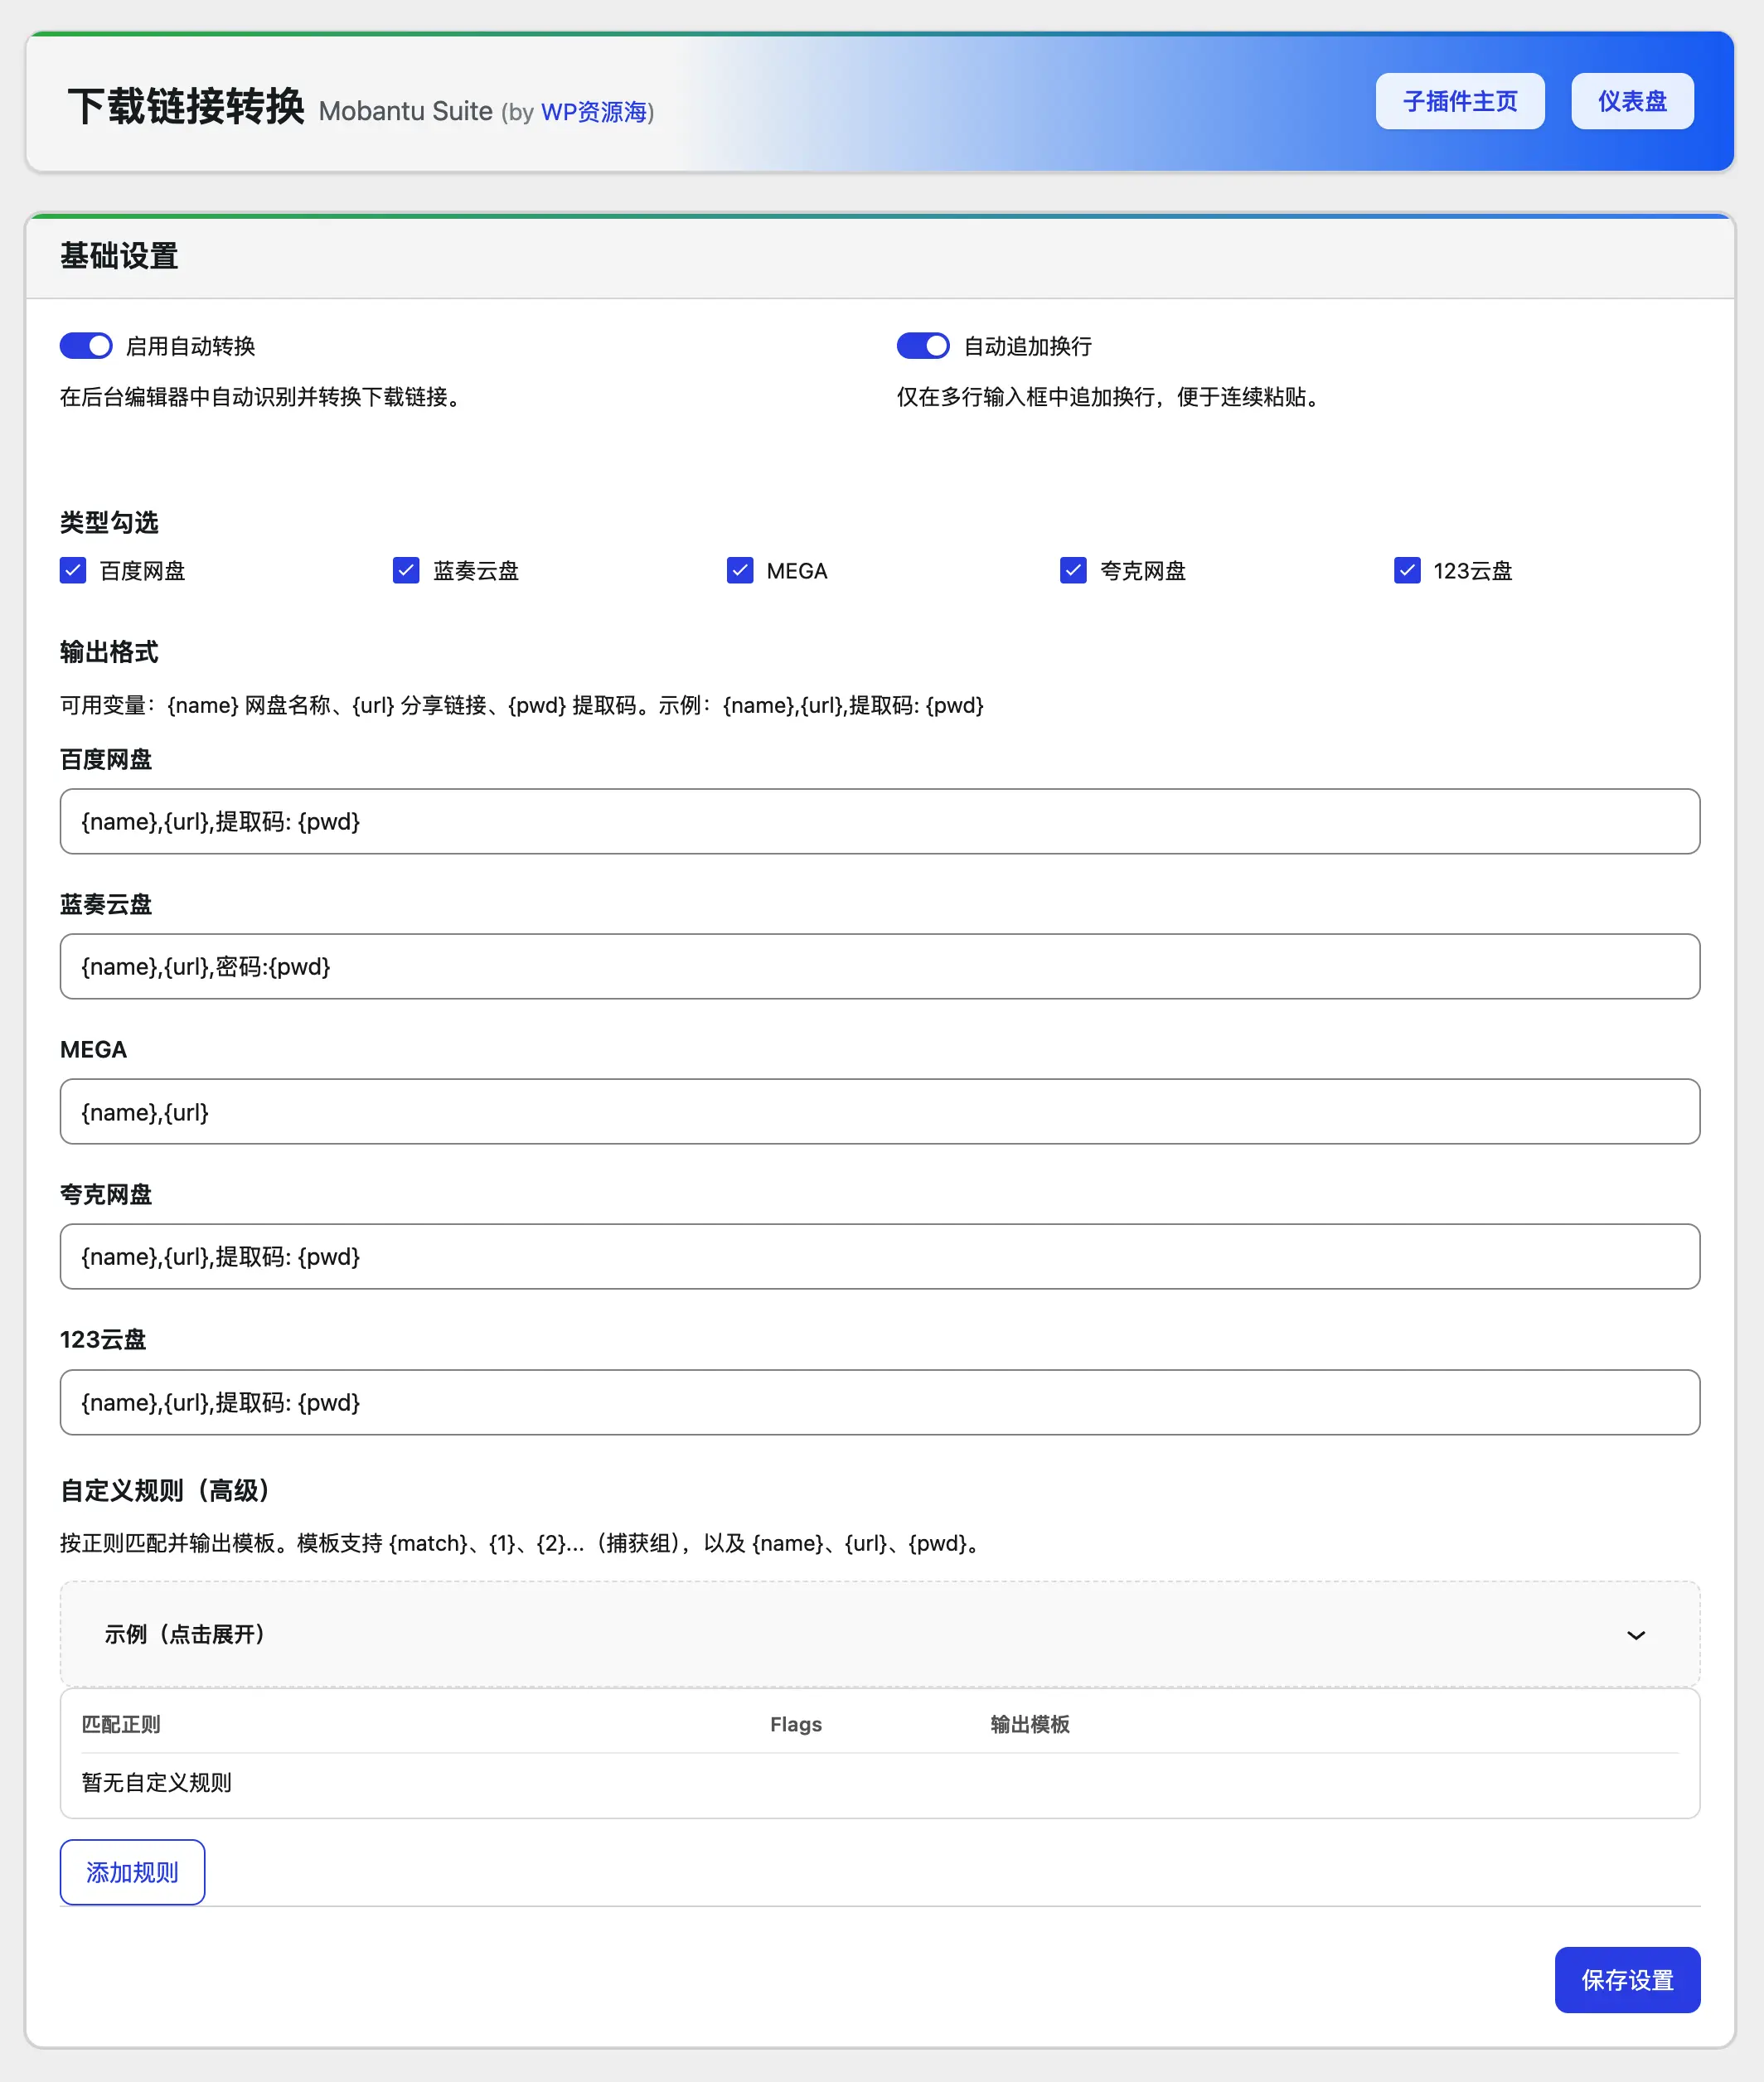Focus the 百度网盘 output format field
Image resolution: width=1764 pixels, height=2082 pixels.
click(880, 822)
